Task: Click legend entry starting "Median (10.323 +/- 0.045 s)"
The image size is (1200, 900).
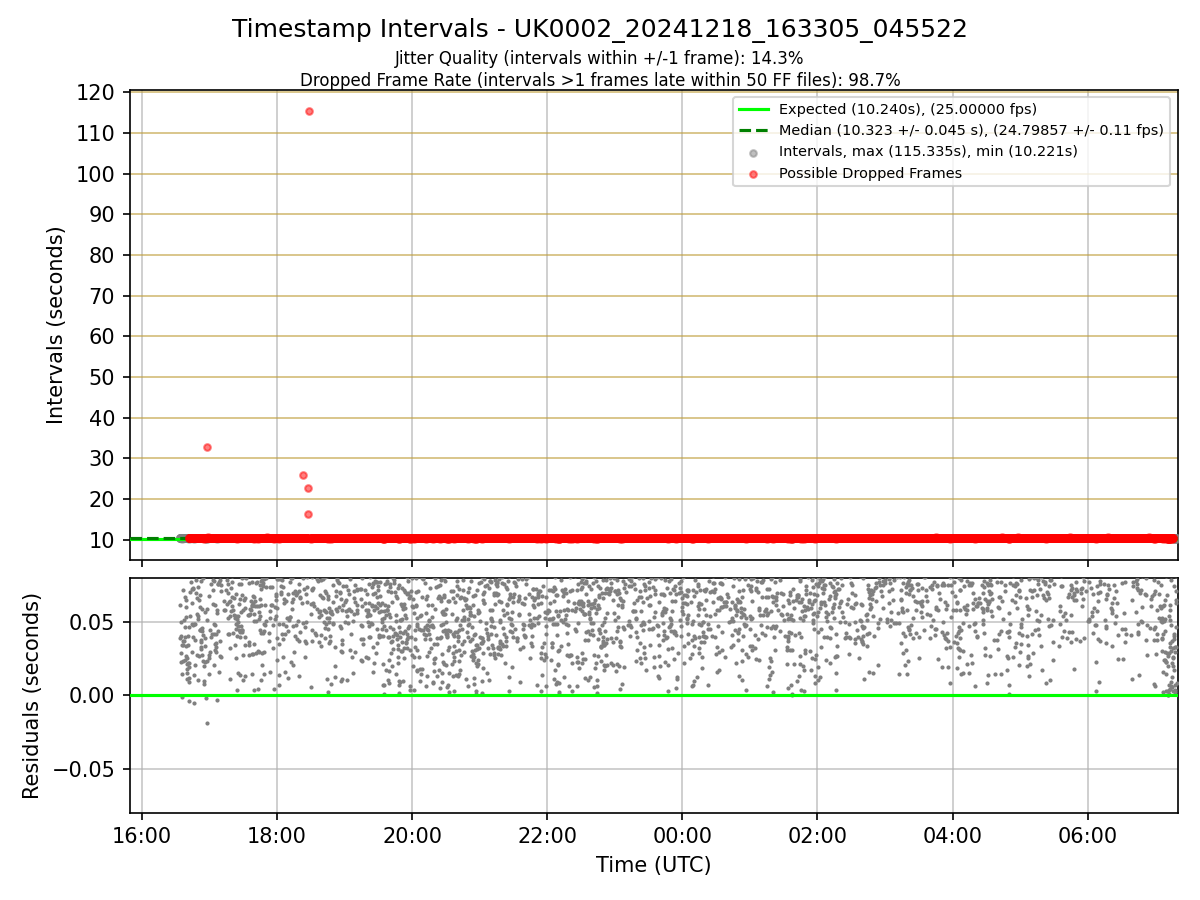Action: (971, 130)
